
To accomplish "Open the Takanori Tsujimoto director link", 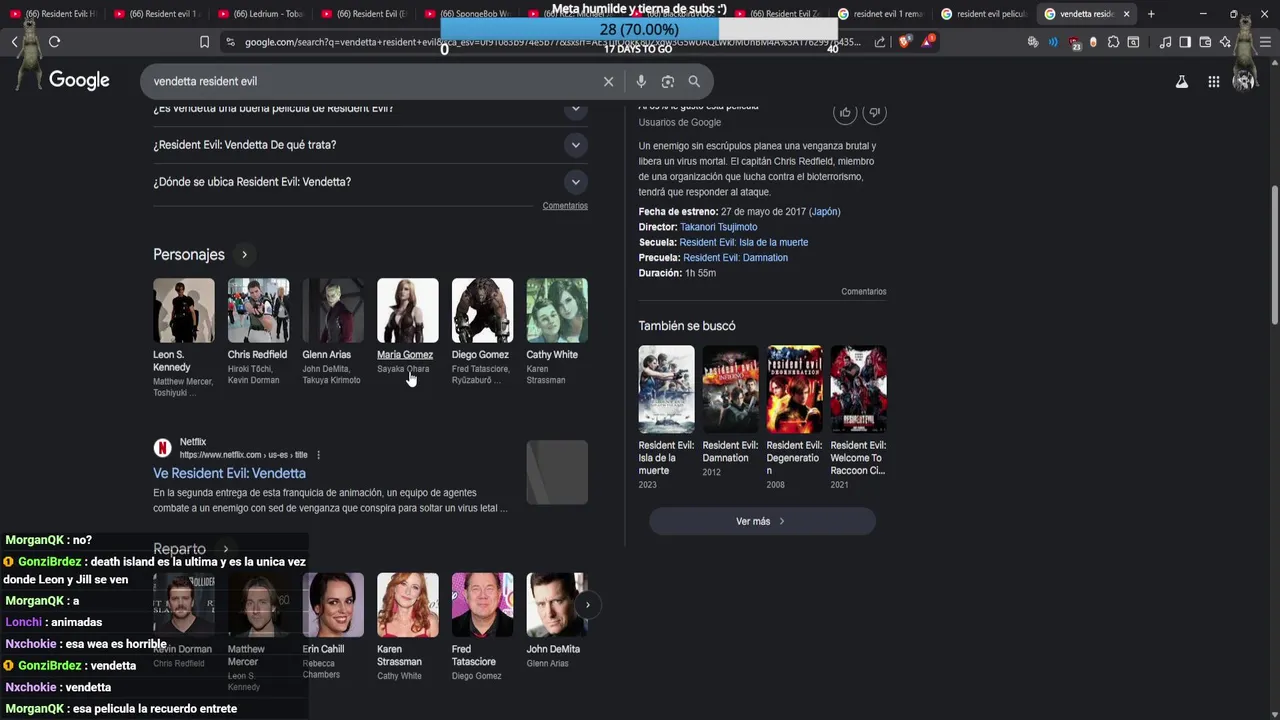I will click(x=718, y=227).
